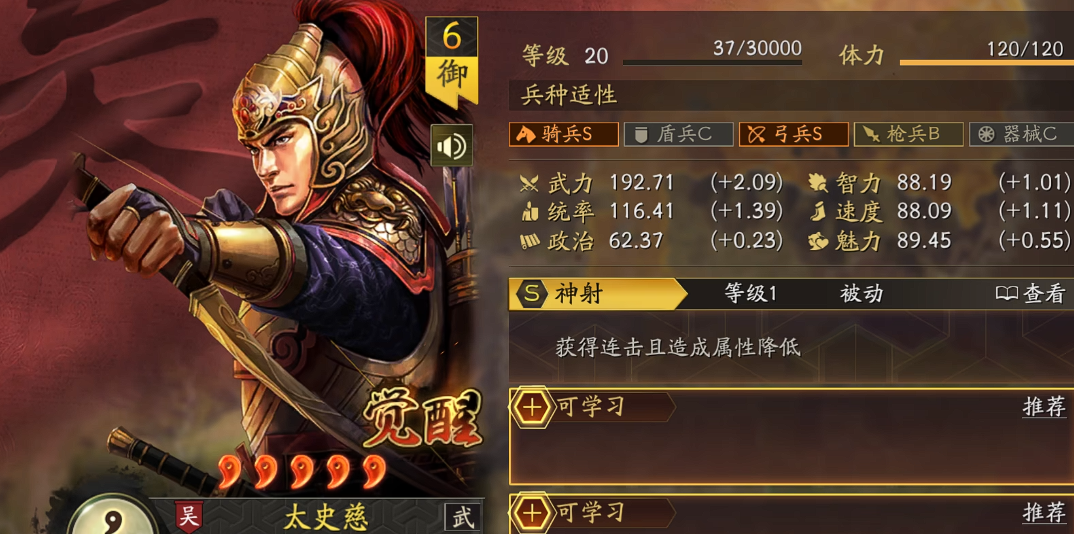Play Taishi Ci voice with speaker icon
1074x534 pixels.
point(451,145)
